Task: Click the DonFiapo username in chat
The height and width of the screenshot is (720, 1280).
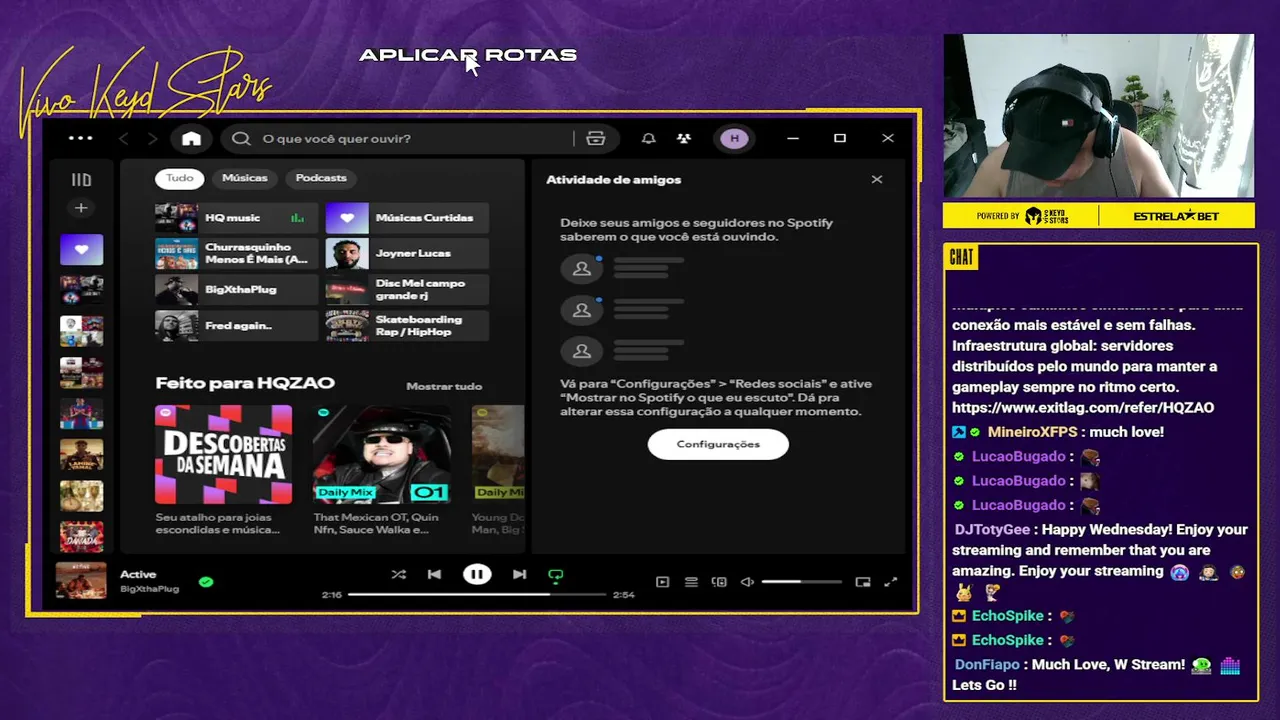Action: point(987,665)
